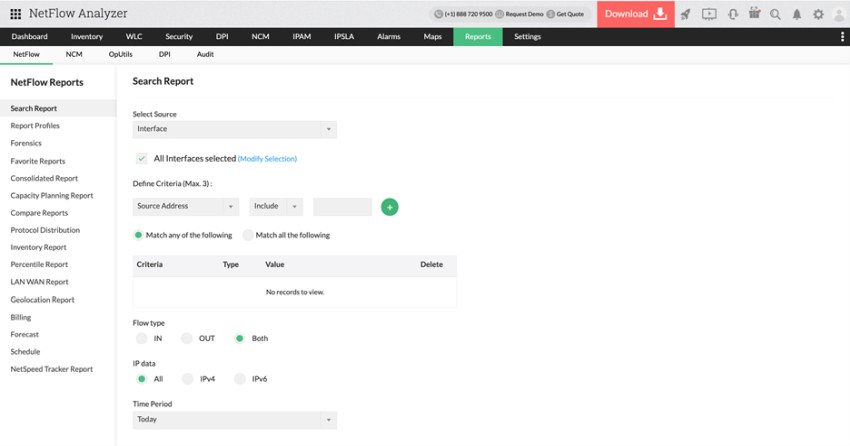Open Inventory Report in sidebar
The height and width of the screenshot is (446, 850).
click(38, 247)
